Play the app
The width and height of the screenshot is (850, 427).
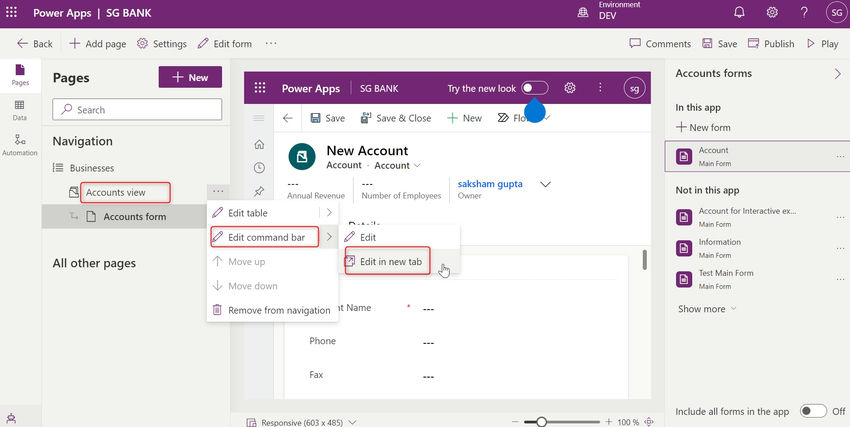pyautogui.click(x=822, y=44)
